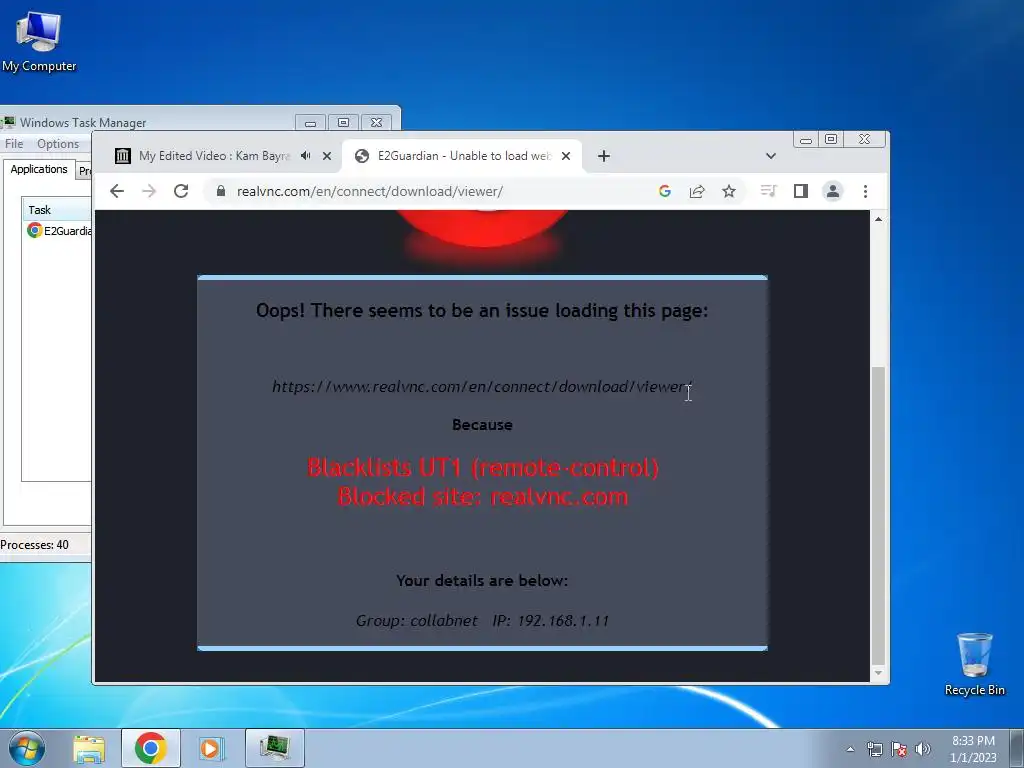Open the Windows Start button
The image size is (1024, 768).
(27, 748)
